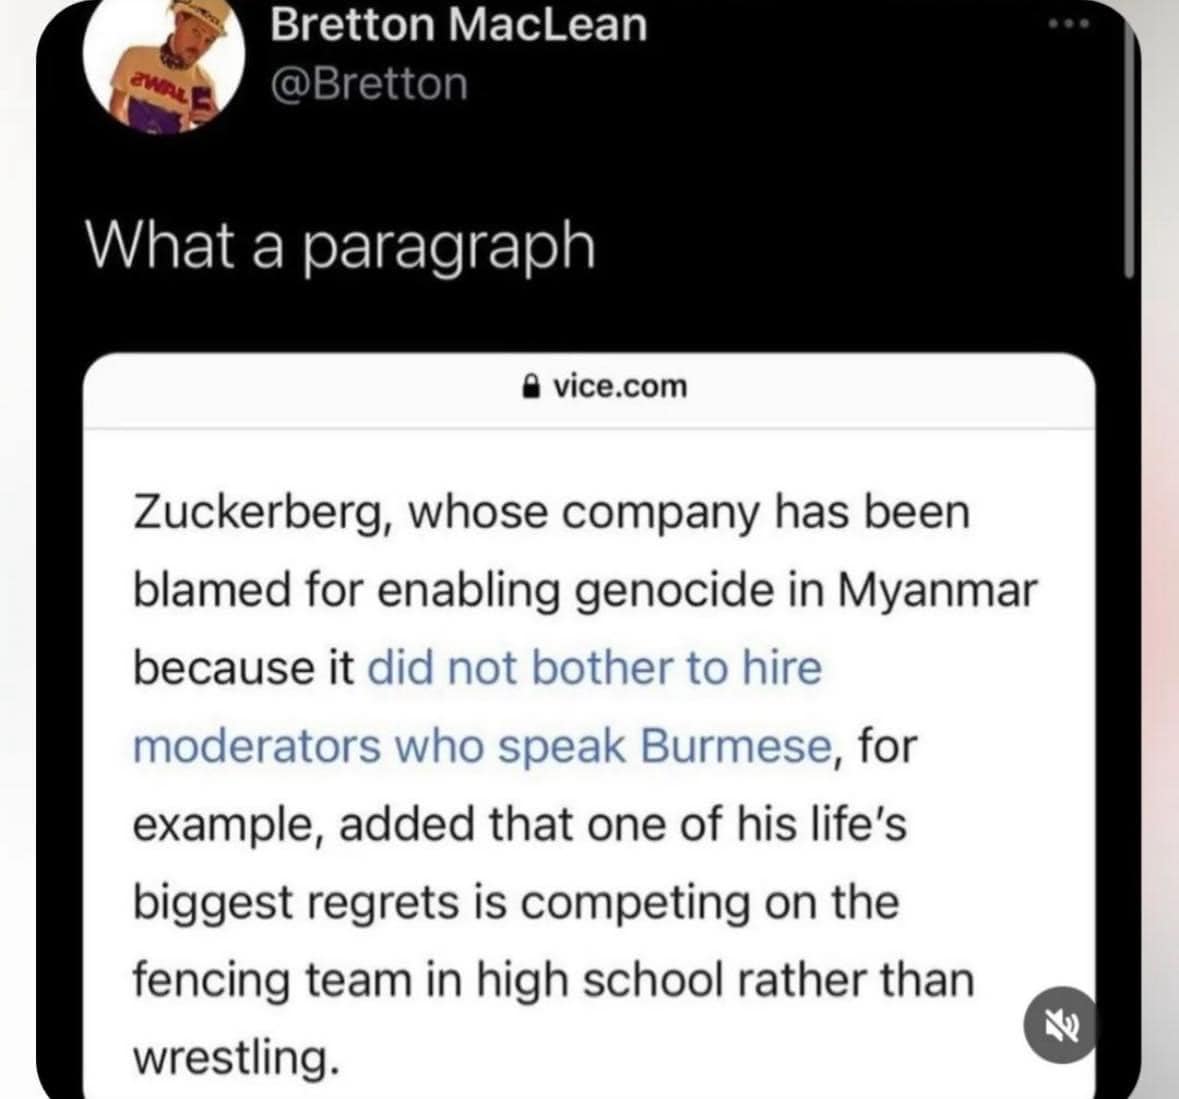Image resolution: width=1179 pixels, height=1099 pixels.
Task: Open the @Bretton profile handle
Action: coord(364,83)
